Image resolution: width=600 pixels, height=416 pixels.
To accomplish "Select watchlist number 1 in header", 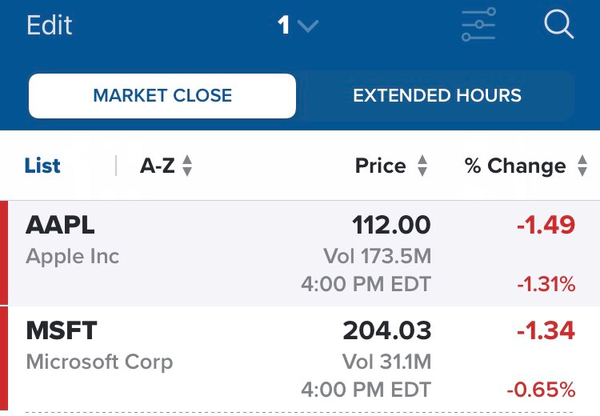I will click(283, 25).
